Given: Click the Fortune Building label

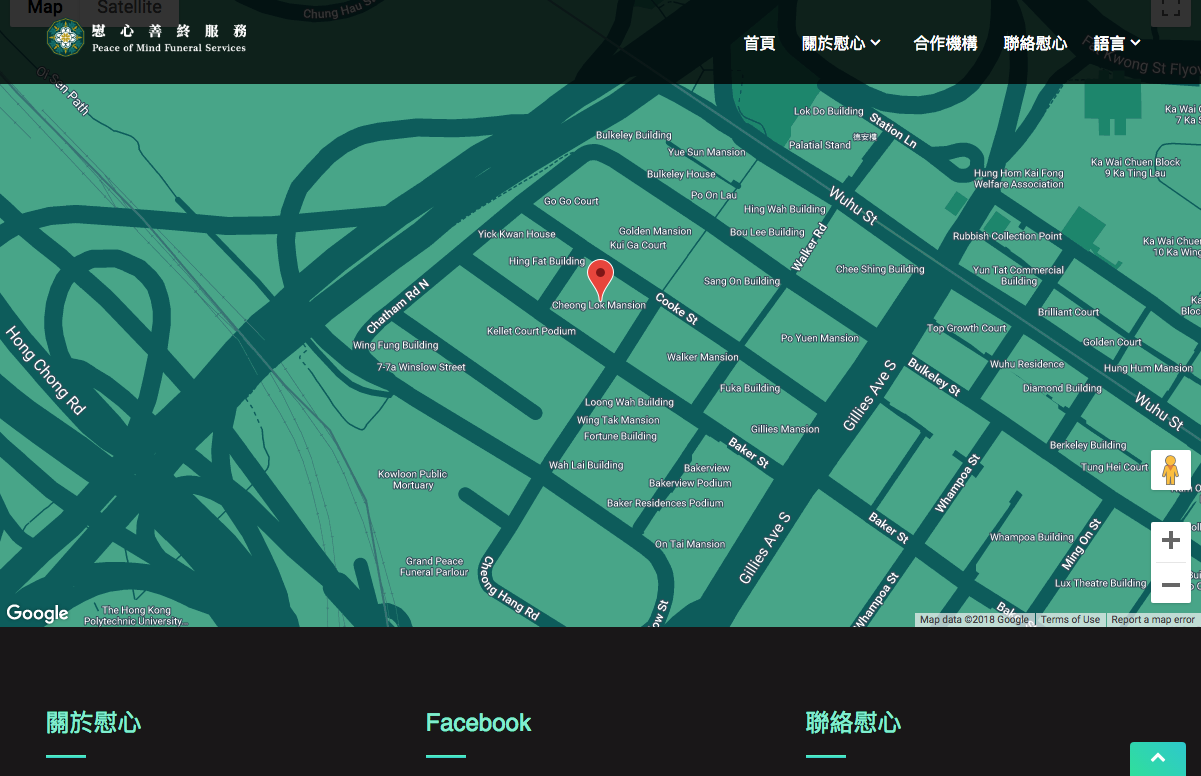Looking at the screenshot, I should [x=620, y=436].
